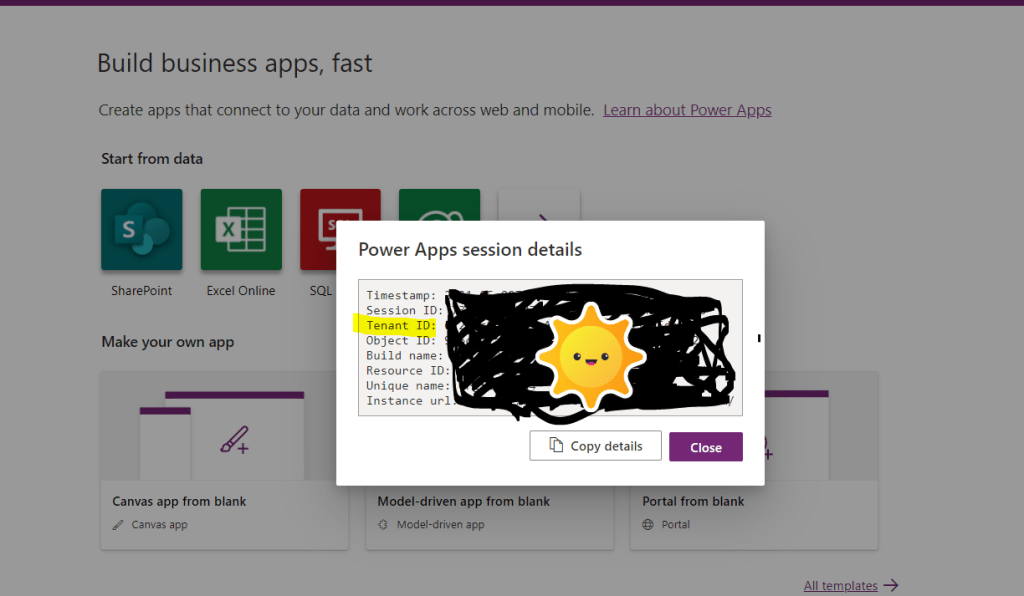Select Canvas app from blank title

point(179,501)
